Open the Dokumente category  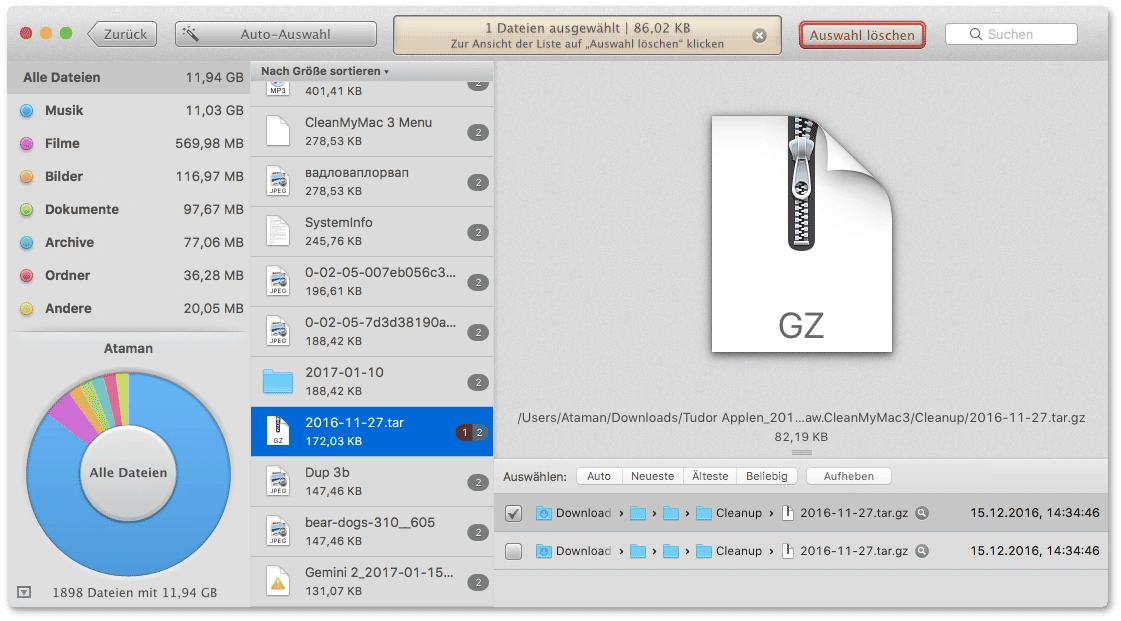click(129, 209)
